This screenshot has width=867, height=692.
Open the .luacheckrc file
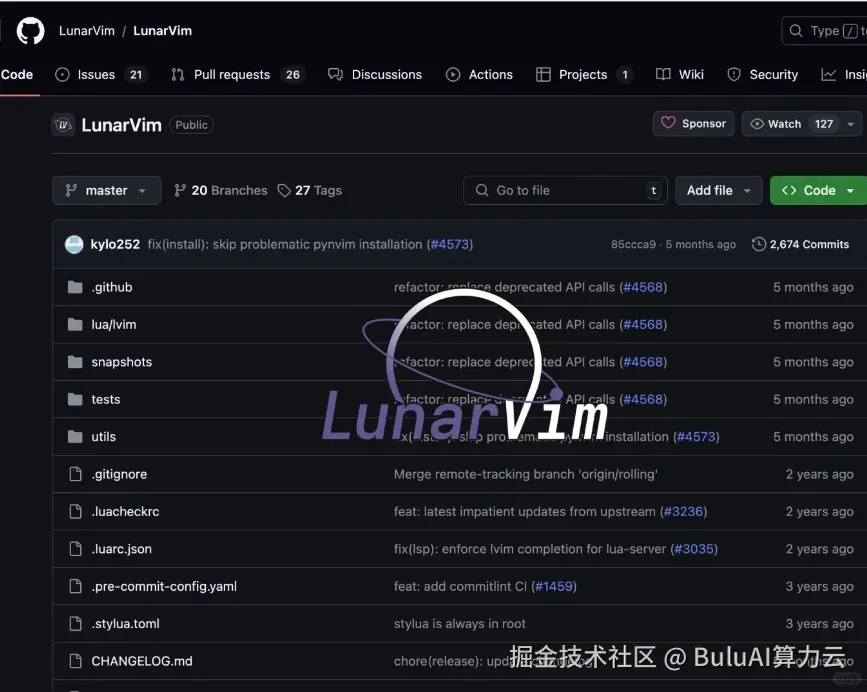tap(126, 512)
